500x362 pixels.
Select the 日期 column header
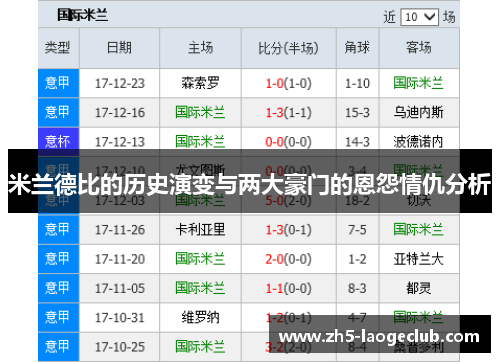coord(119,48)
